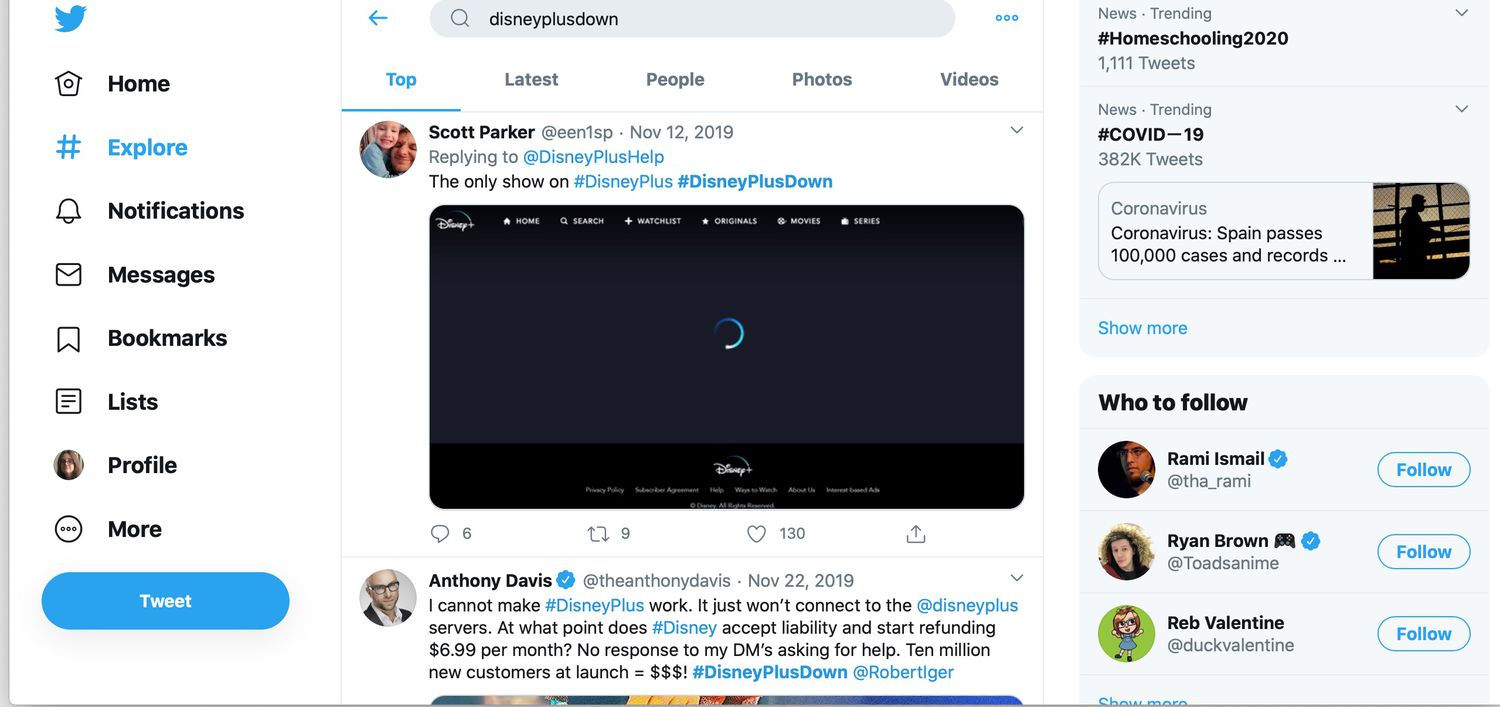This screenshot has width=1500, height=707.
Task: Expand the #COVID-19 trend chevron
Action: 1461,108
